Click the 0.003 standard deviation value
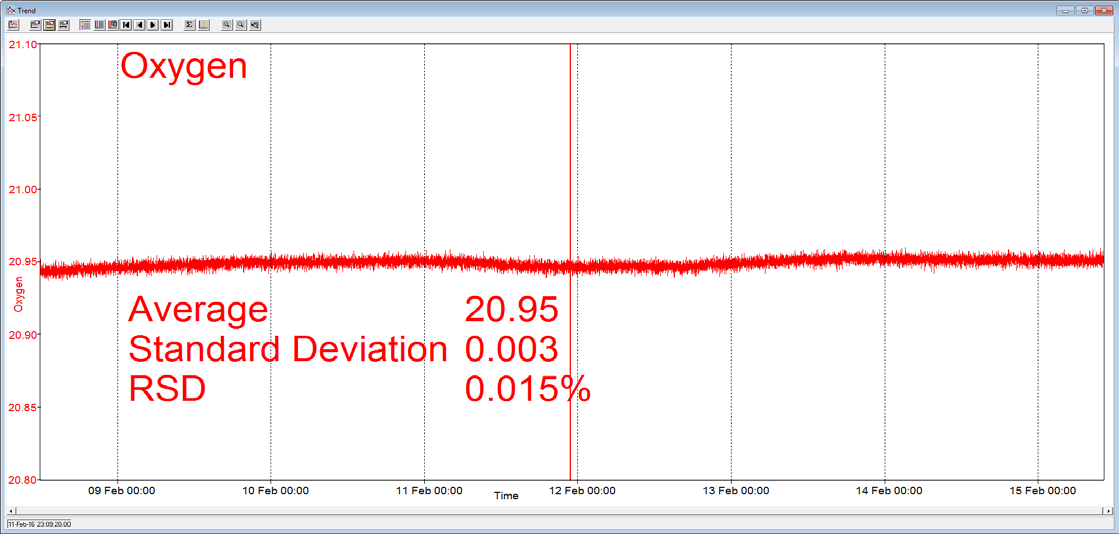Screen dimensions: 1119x534 pos(511,350)
